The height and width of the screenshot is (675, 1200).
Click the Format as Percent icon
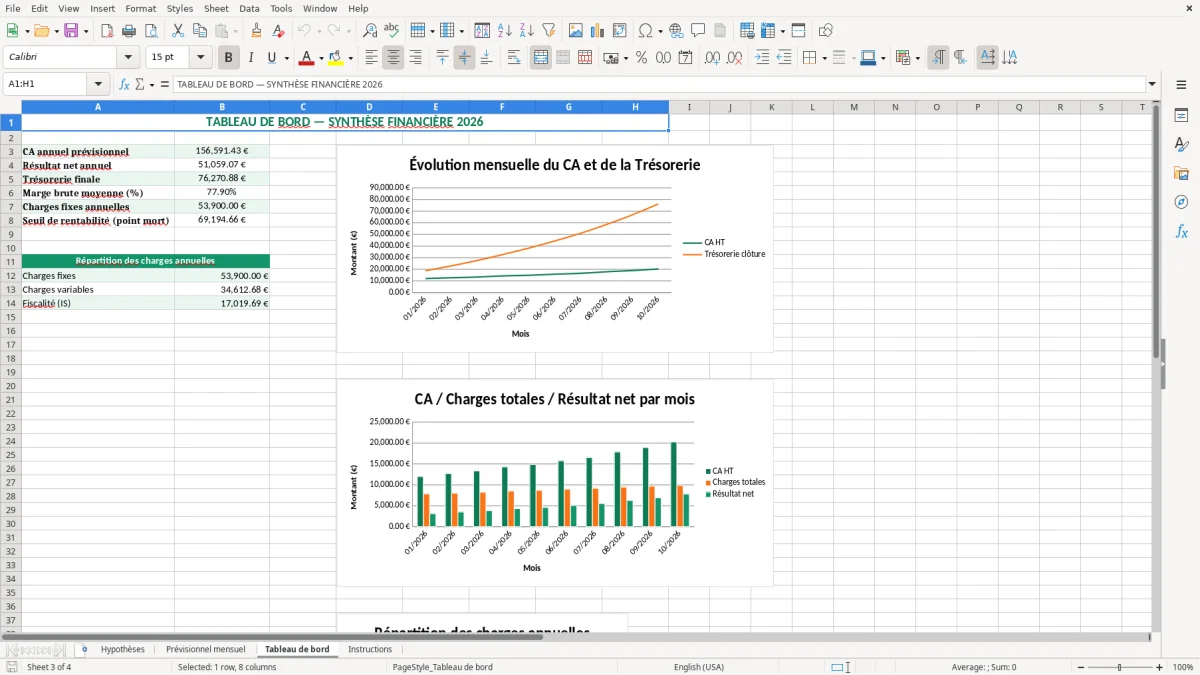(x=641, y=58)
